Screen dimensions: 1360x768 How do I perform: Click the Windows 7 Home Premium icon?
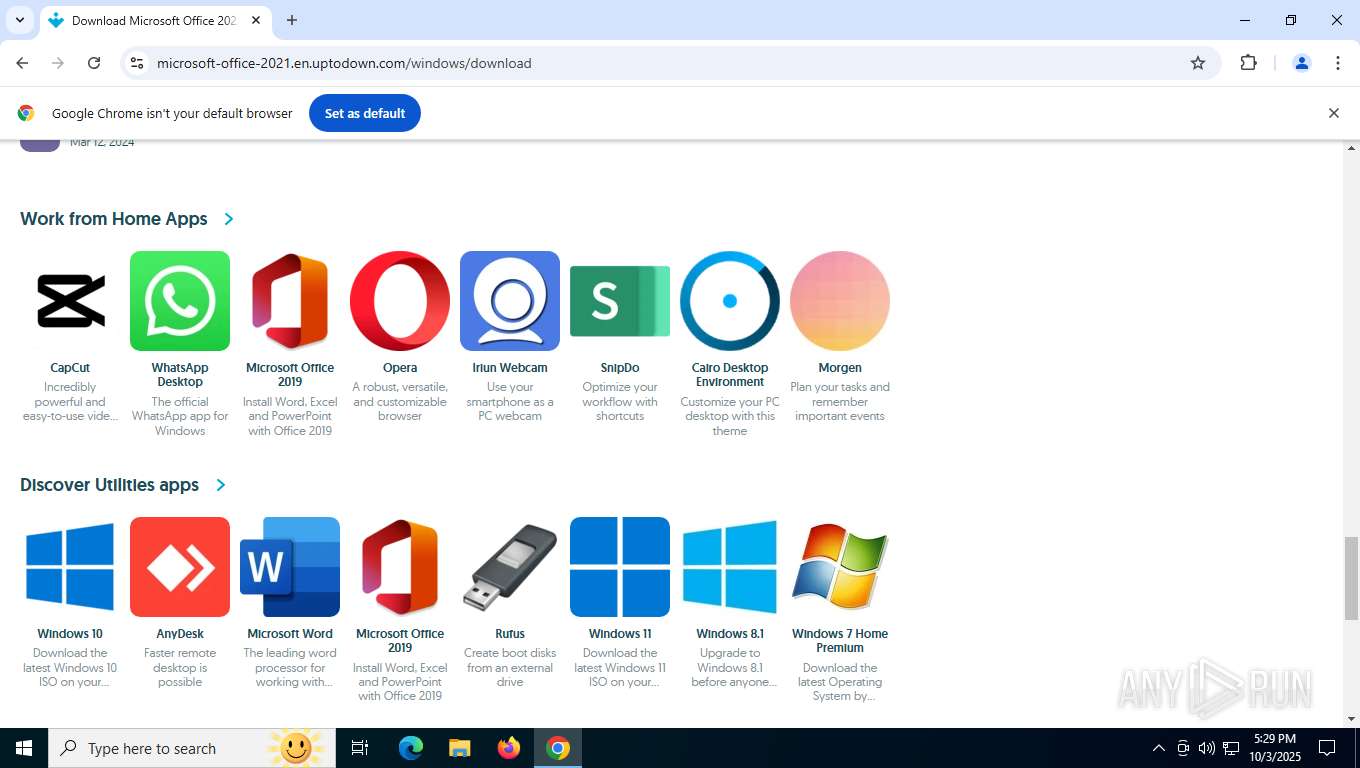(x=840, y=567)
